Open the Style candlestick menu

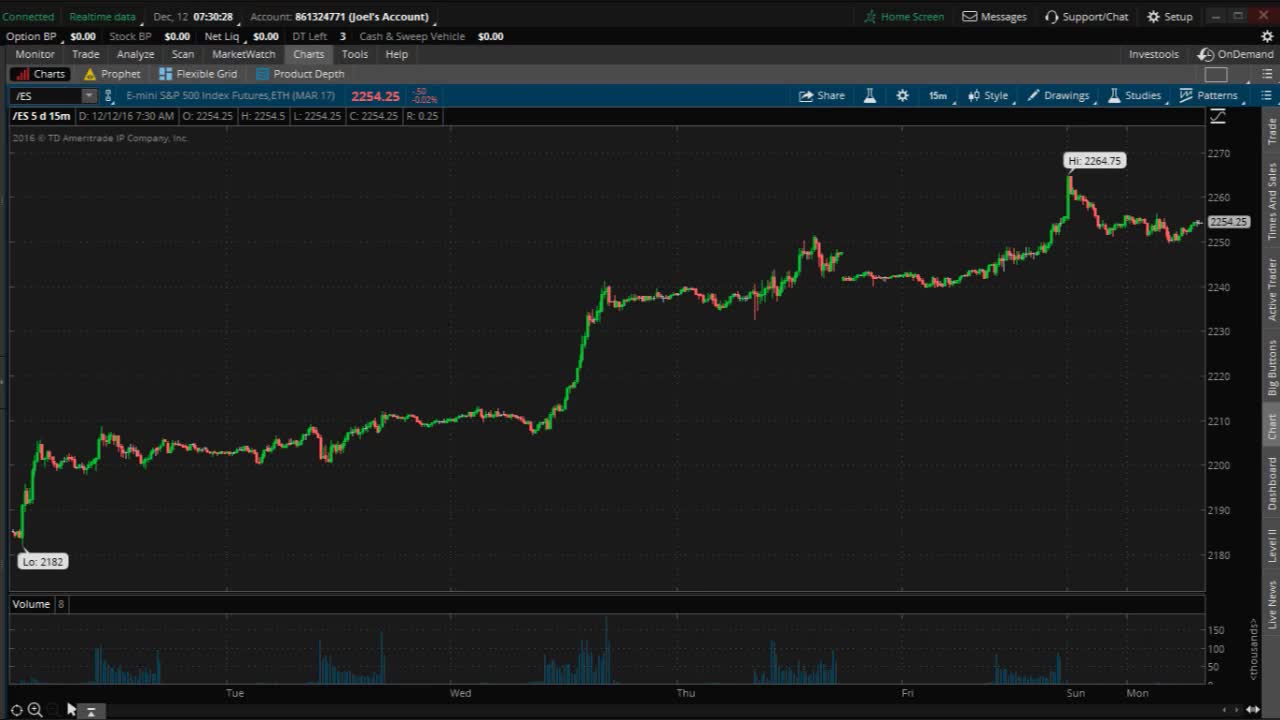pos(988,96)
